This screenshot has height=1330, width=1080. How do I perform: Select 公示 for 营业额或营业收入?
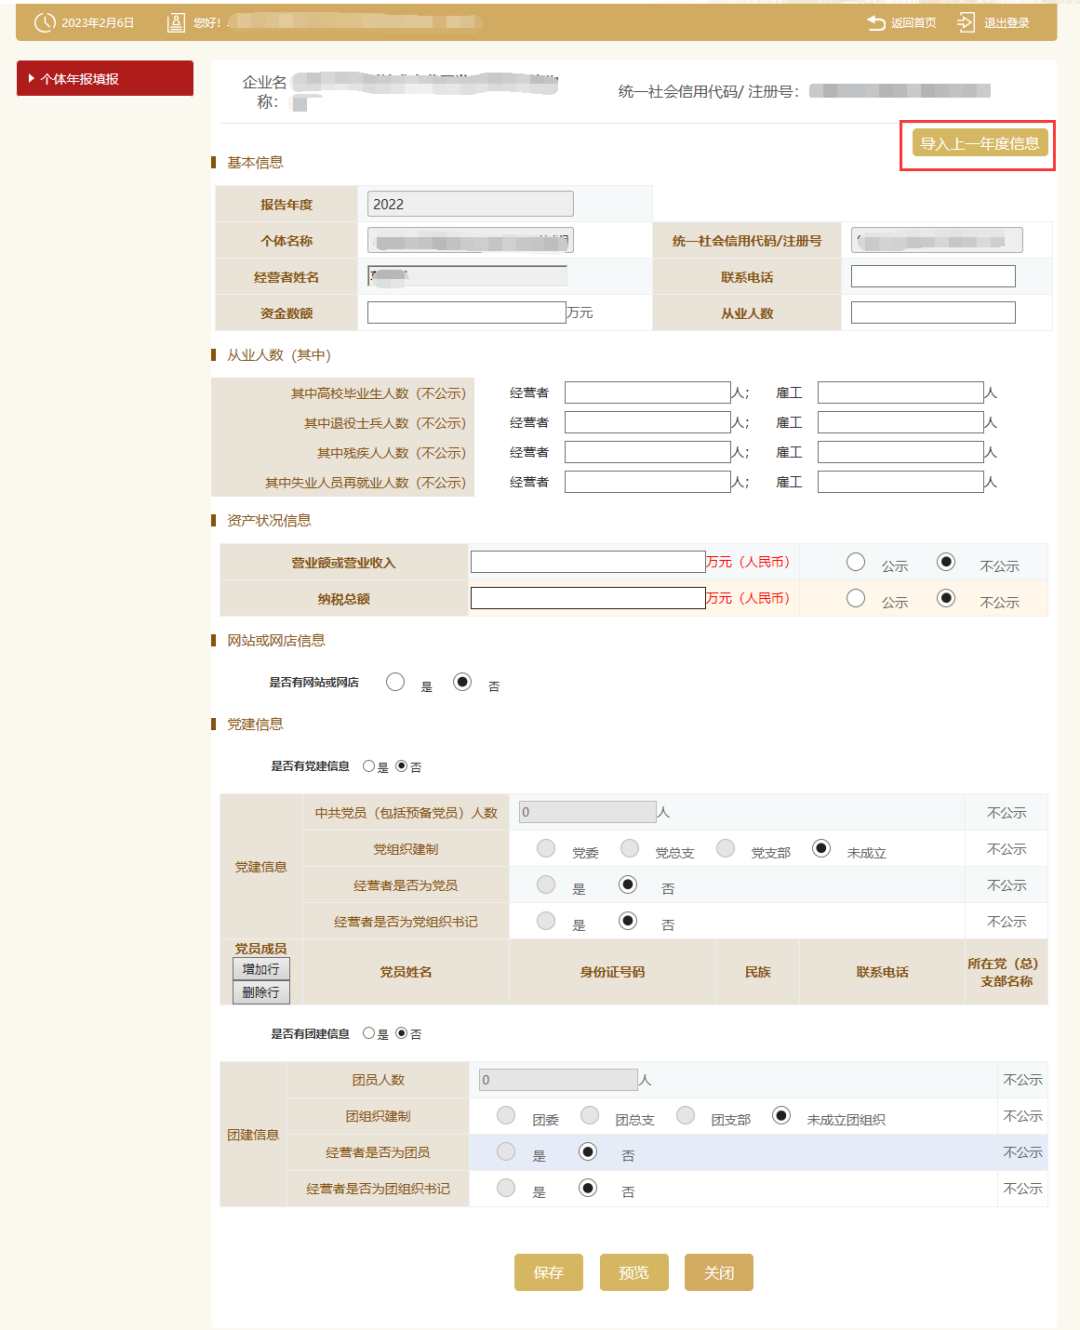pyautogui.click(x=856, y=562)
